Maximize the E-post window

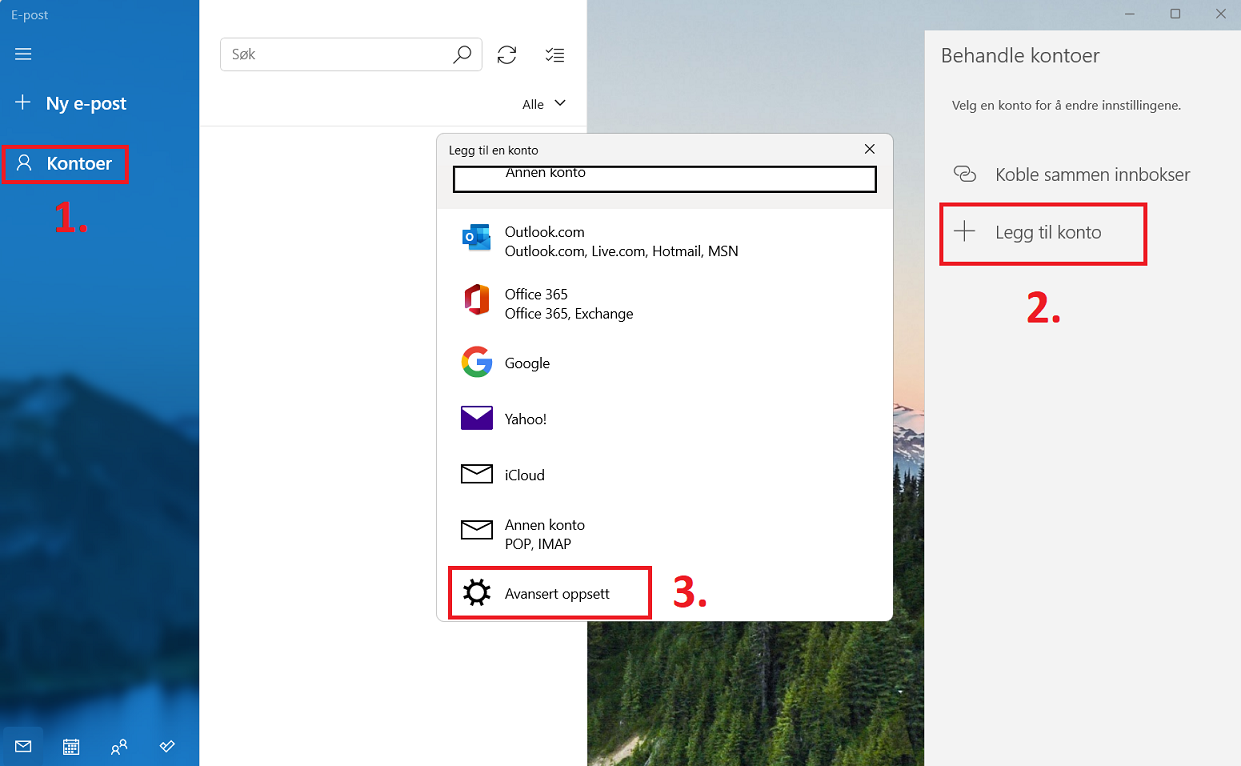tap(1175, 14)
